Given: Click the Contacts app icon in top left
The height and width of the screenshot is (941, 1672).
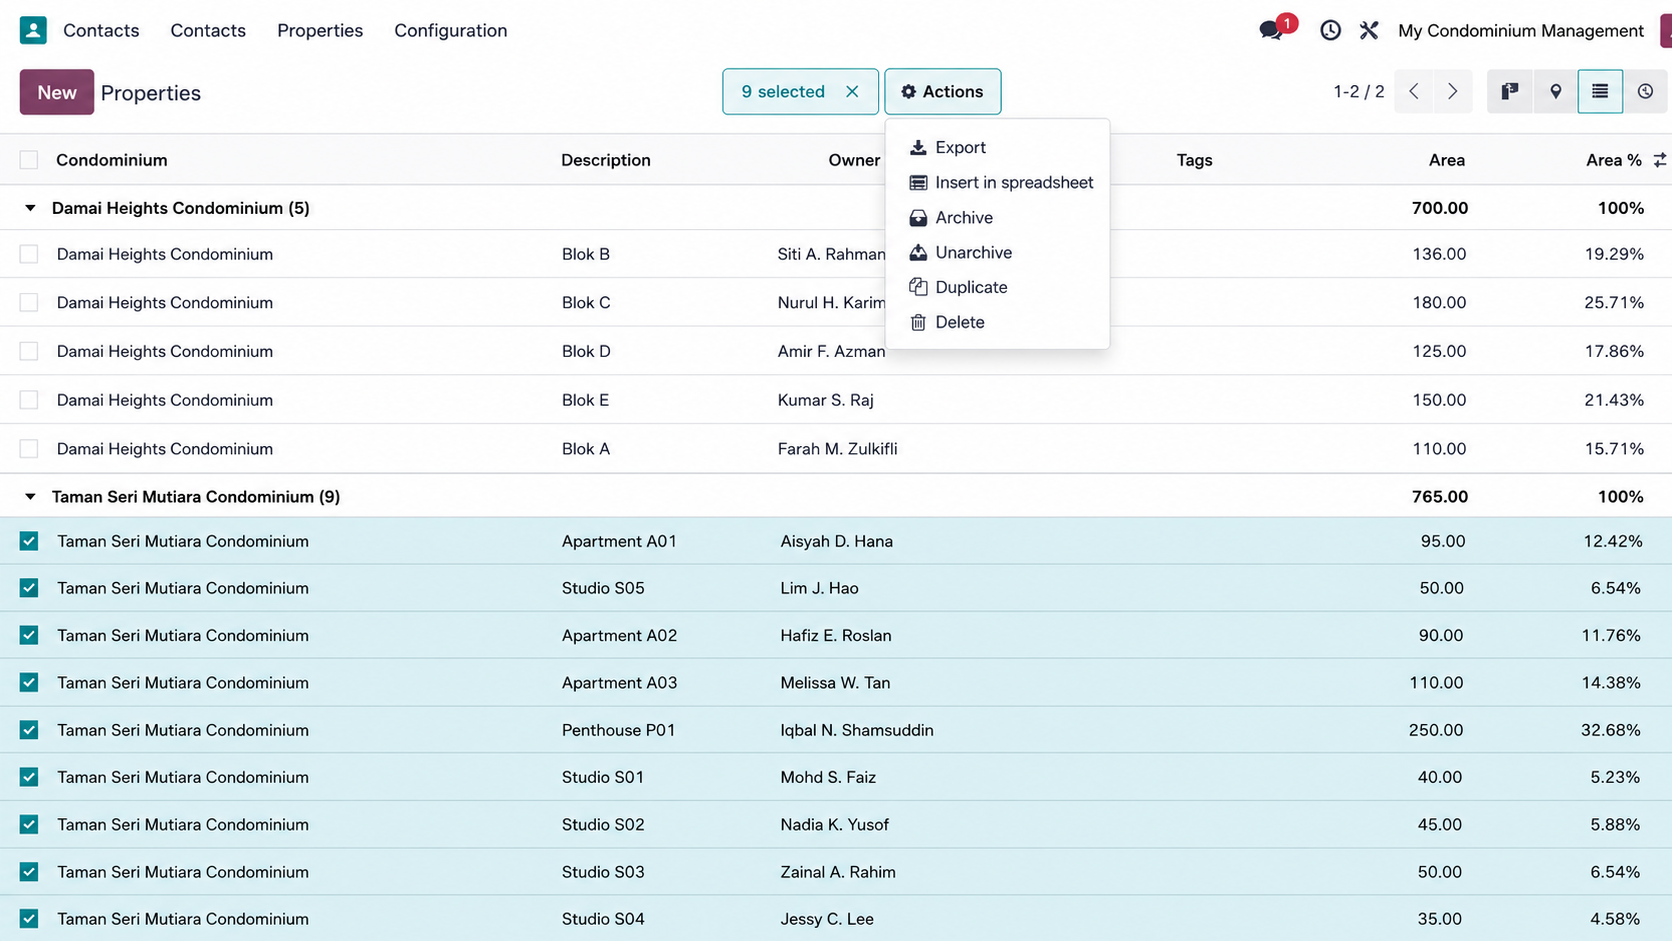Looking at the screenshot, I should [x=33, y=30].
